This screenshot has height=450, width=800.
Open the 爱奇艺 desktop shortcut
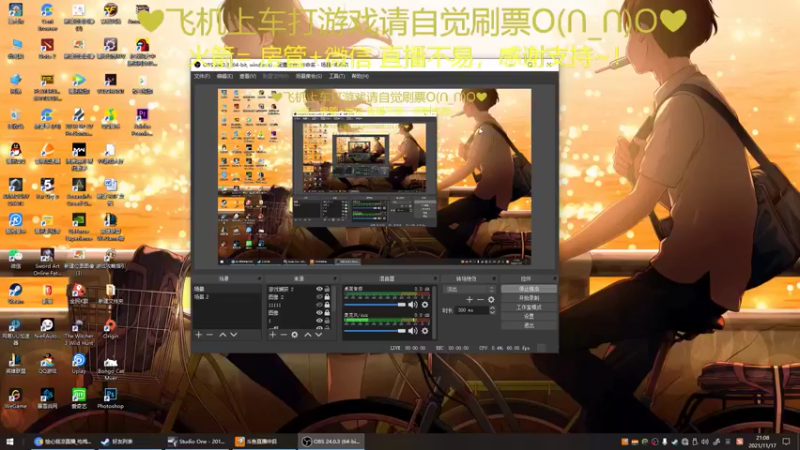point(79,398)
